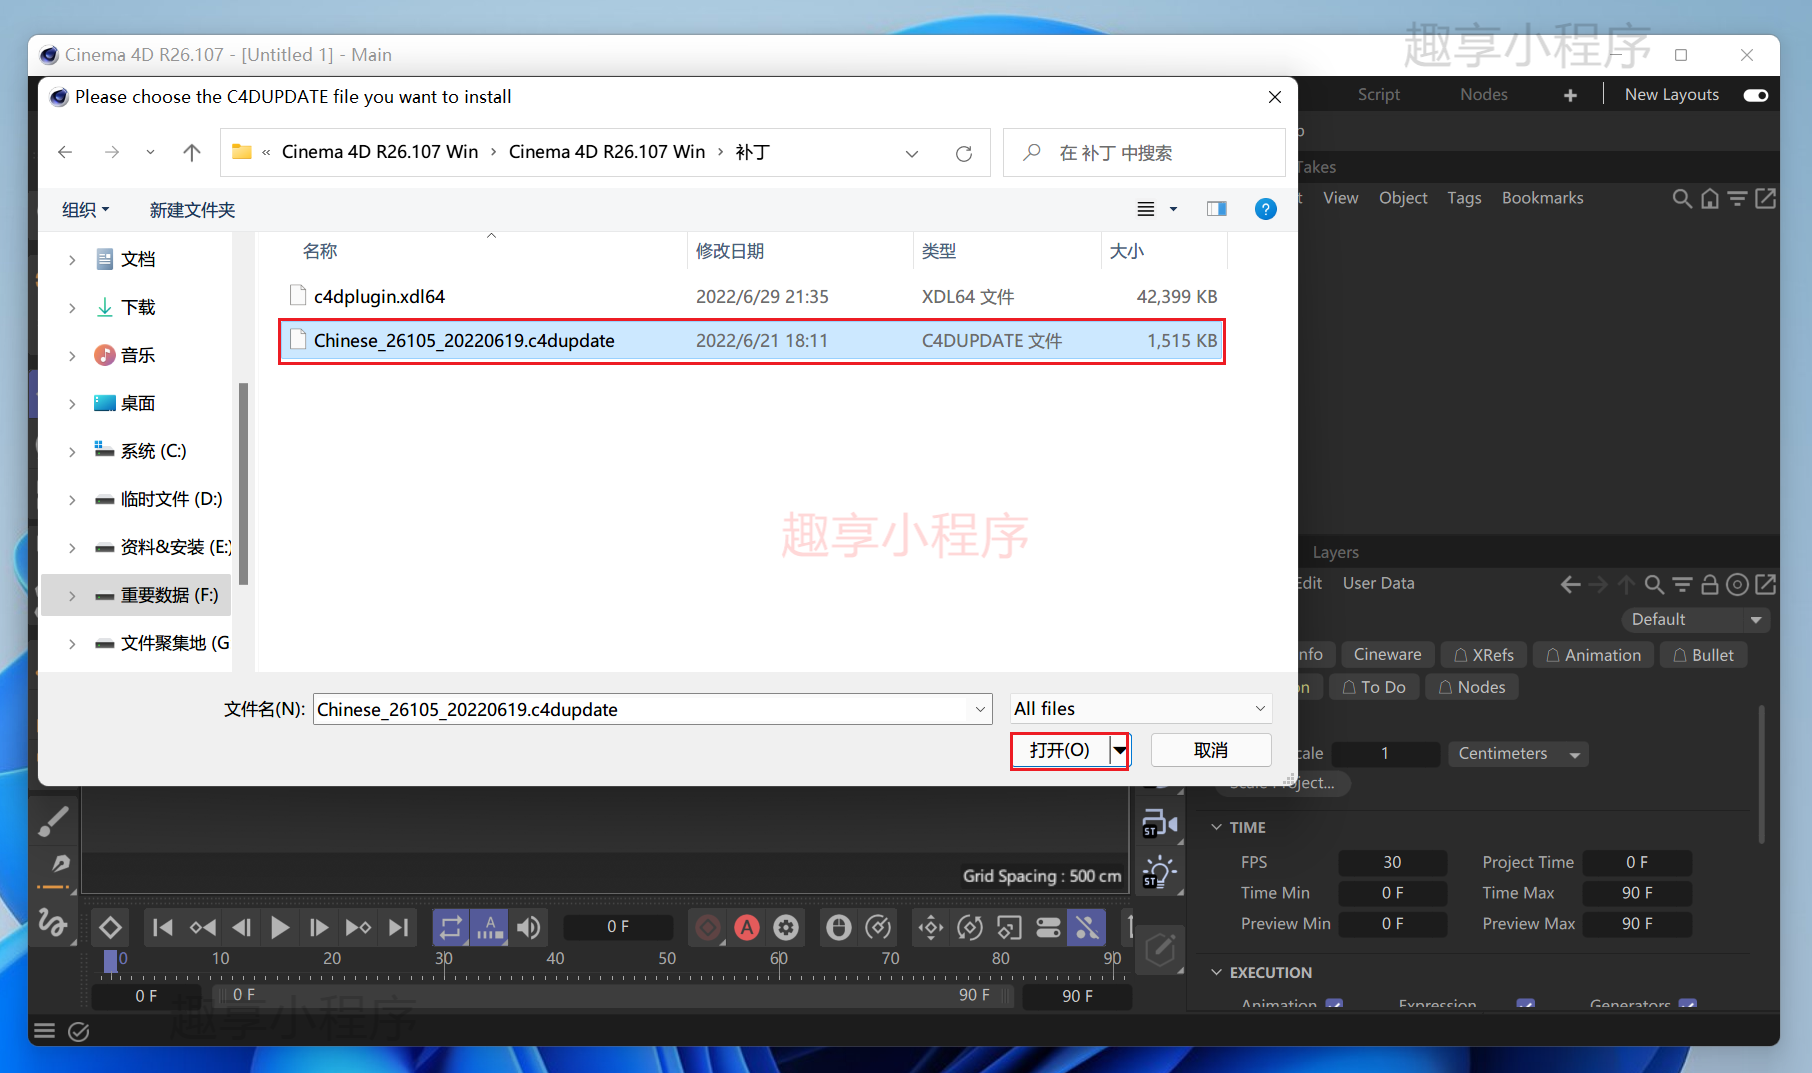This screenshot has width=1812, height=1073.
Task: Add new layout with plus icon
Action: pyautogui.click(x=1570, y=95)
